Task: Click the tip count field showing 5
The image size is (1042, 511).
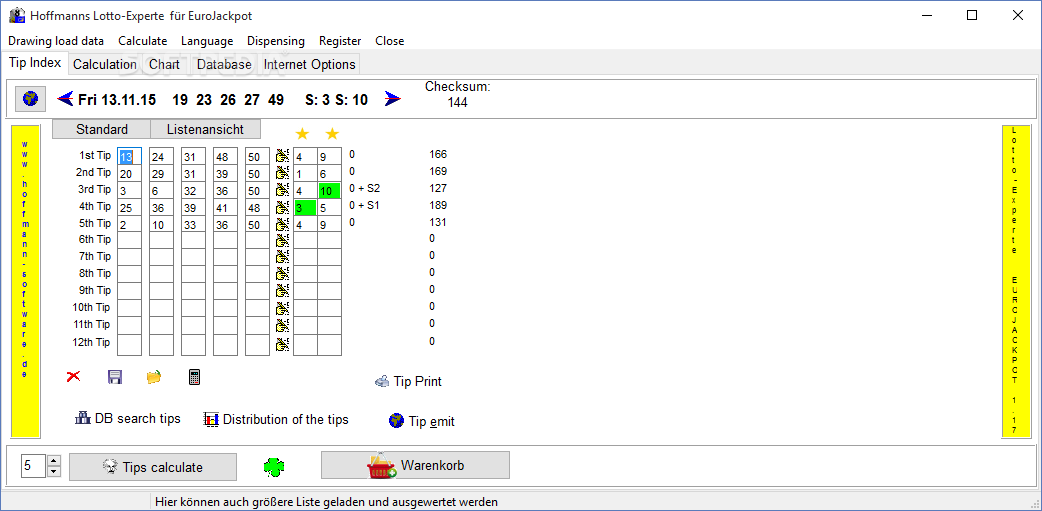Action: [34, 466]
